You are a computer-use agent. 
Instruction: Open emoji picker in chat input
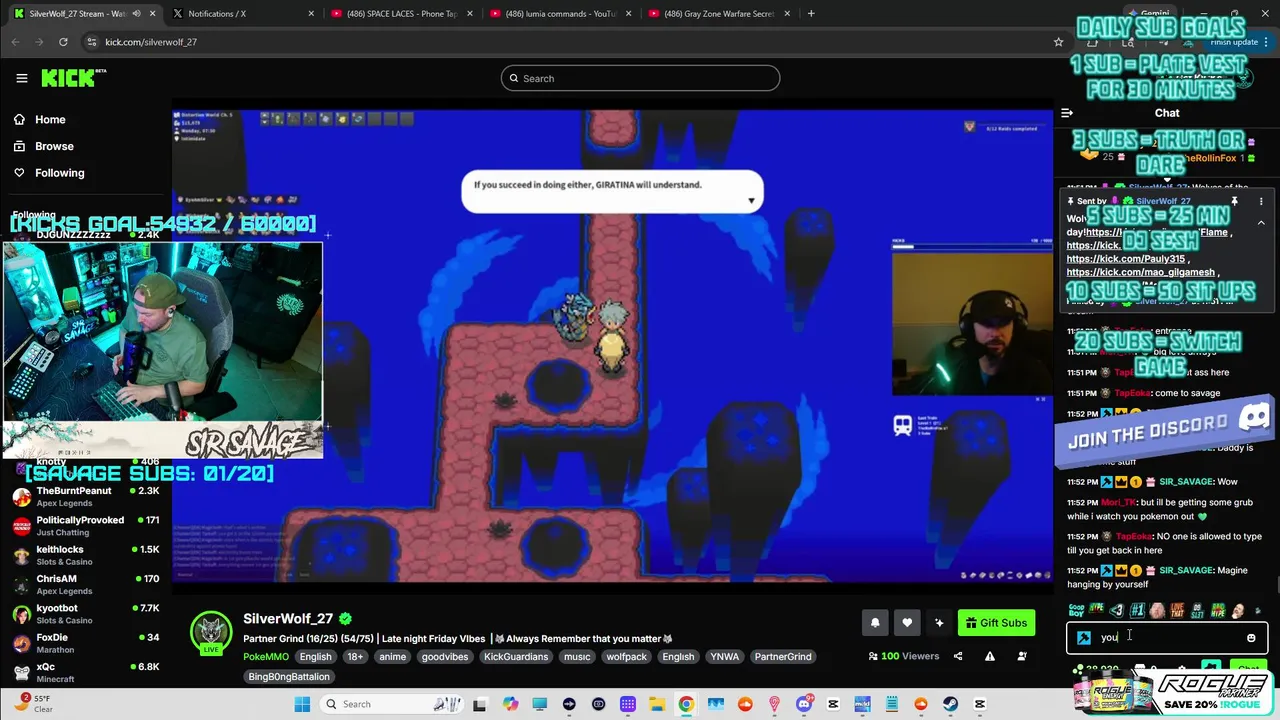[1251, 638]
